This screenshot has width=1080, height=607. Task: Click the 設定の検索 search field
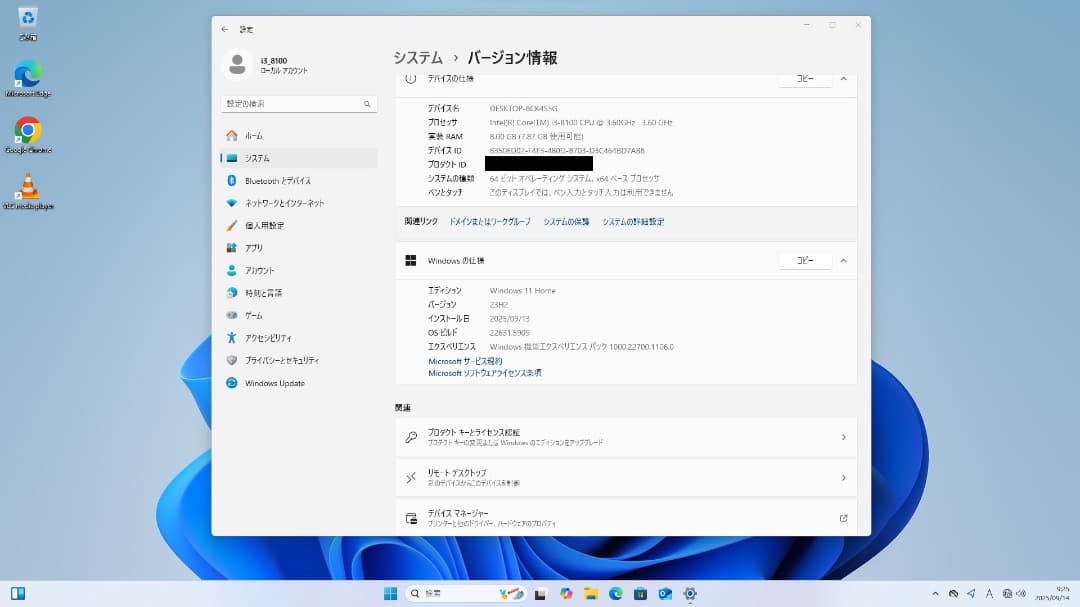tap(298, 103)
